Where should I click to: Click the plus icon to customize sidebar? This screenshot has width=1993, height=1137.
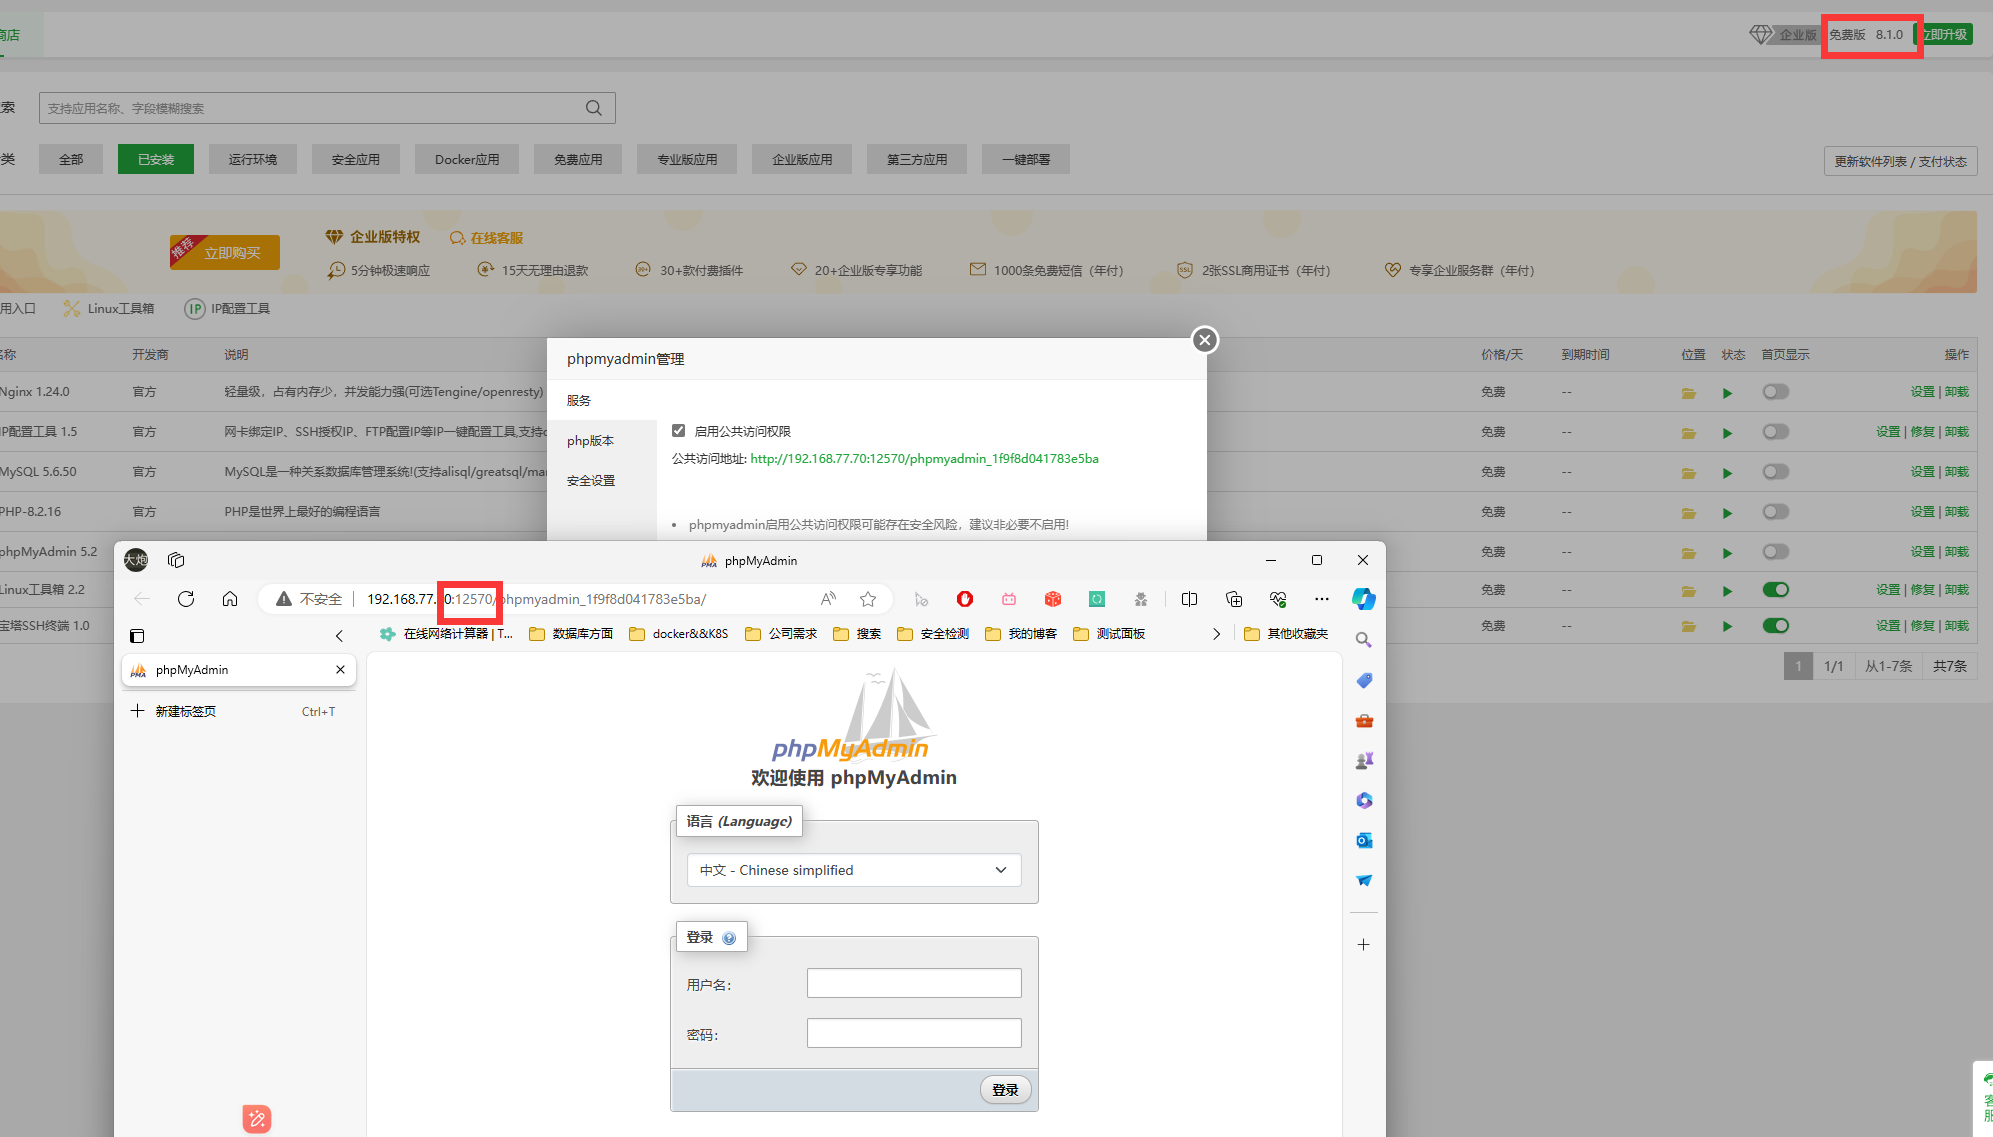tap(1363, 944)
